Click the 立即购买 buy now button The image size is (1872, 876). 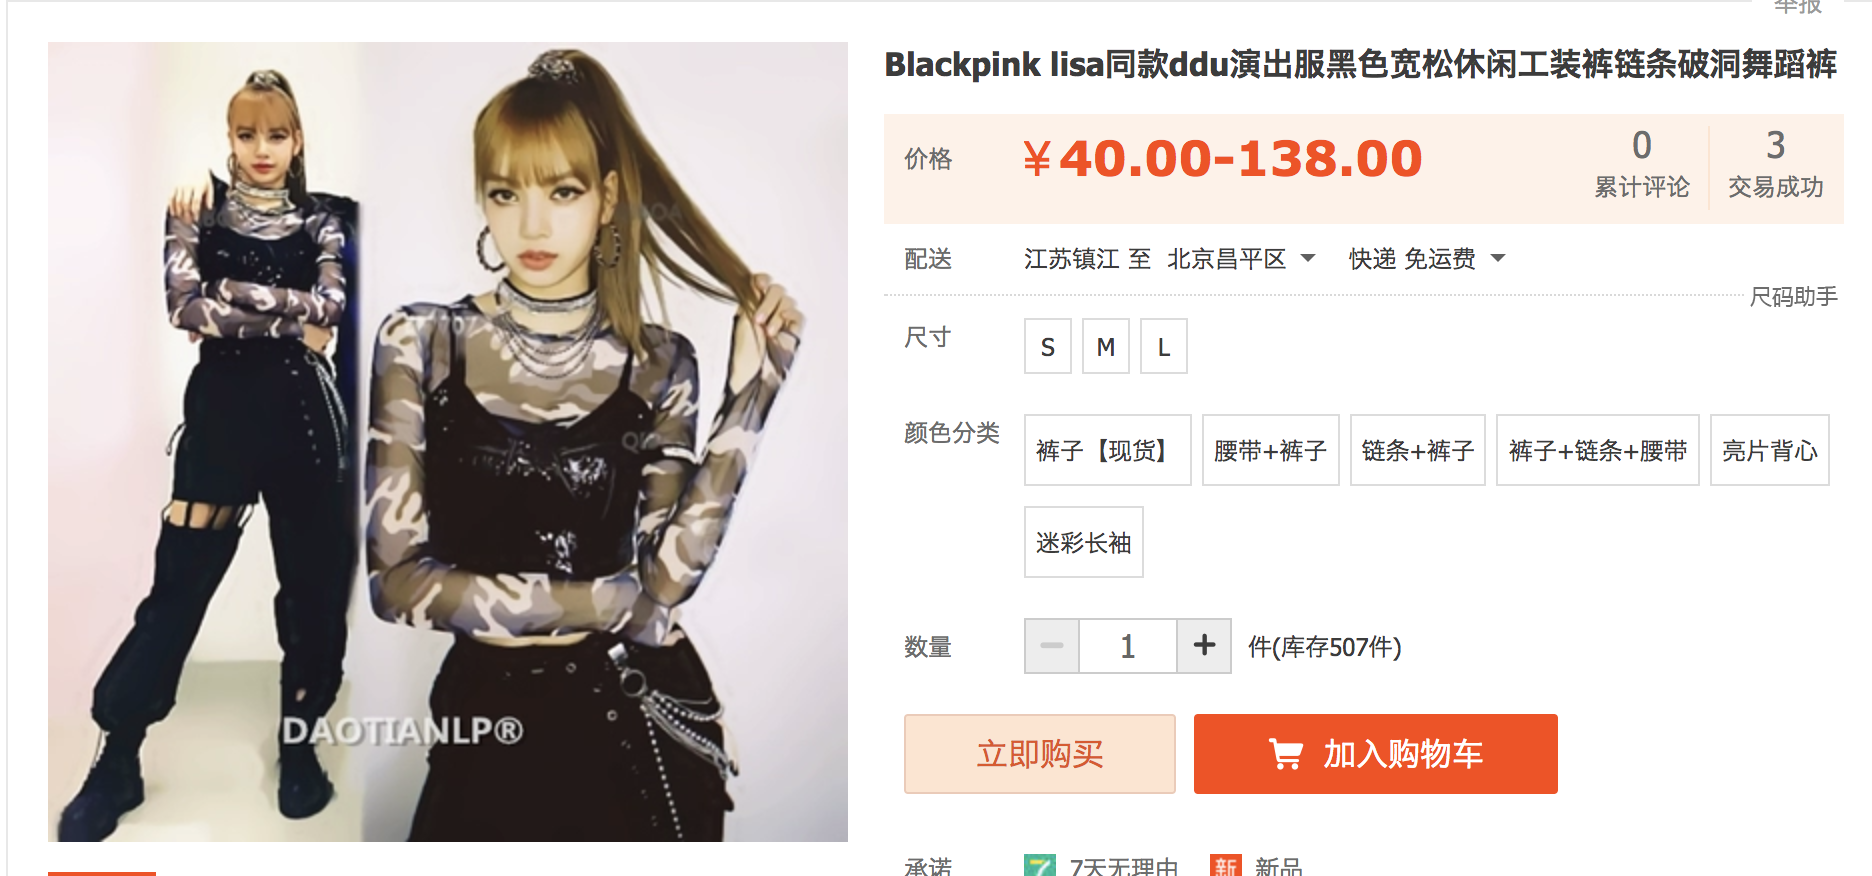pyautogui.click(x=1040, y=754)
